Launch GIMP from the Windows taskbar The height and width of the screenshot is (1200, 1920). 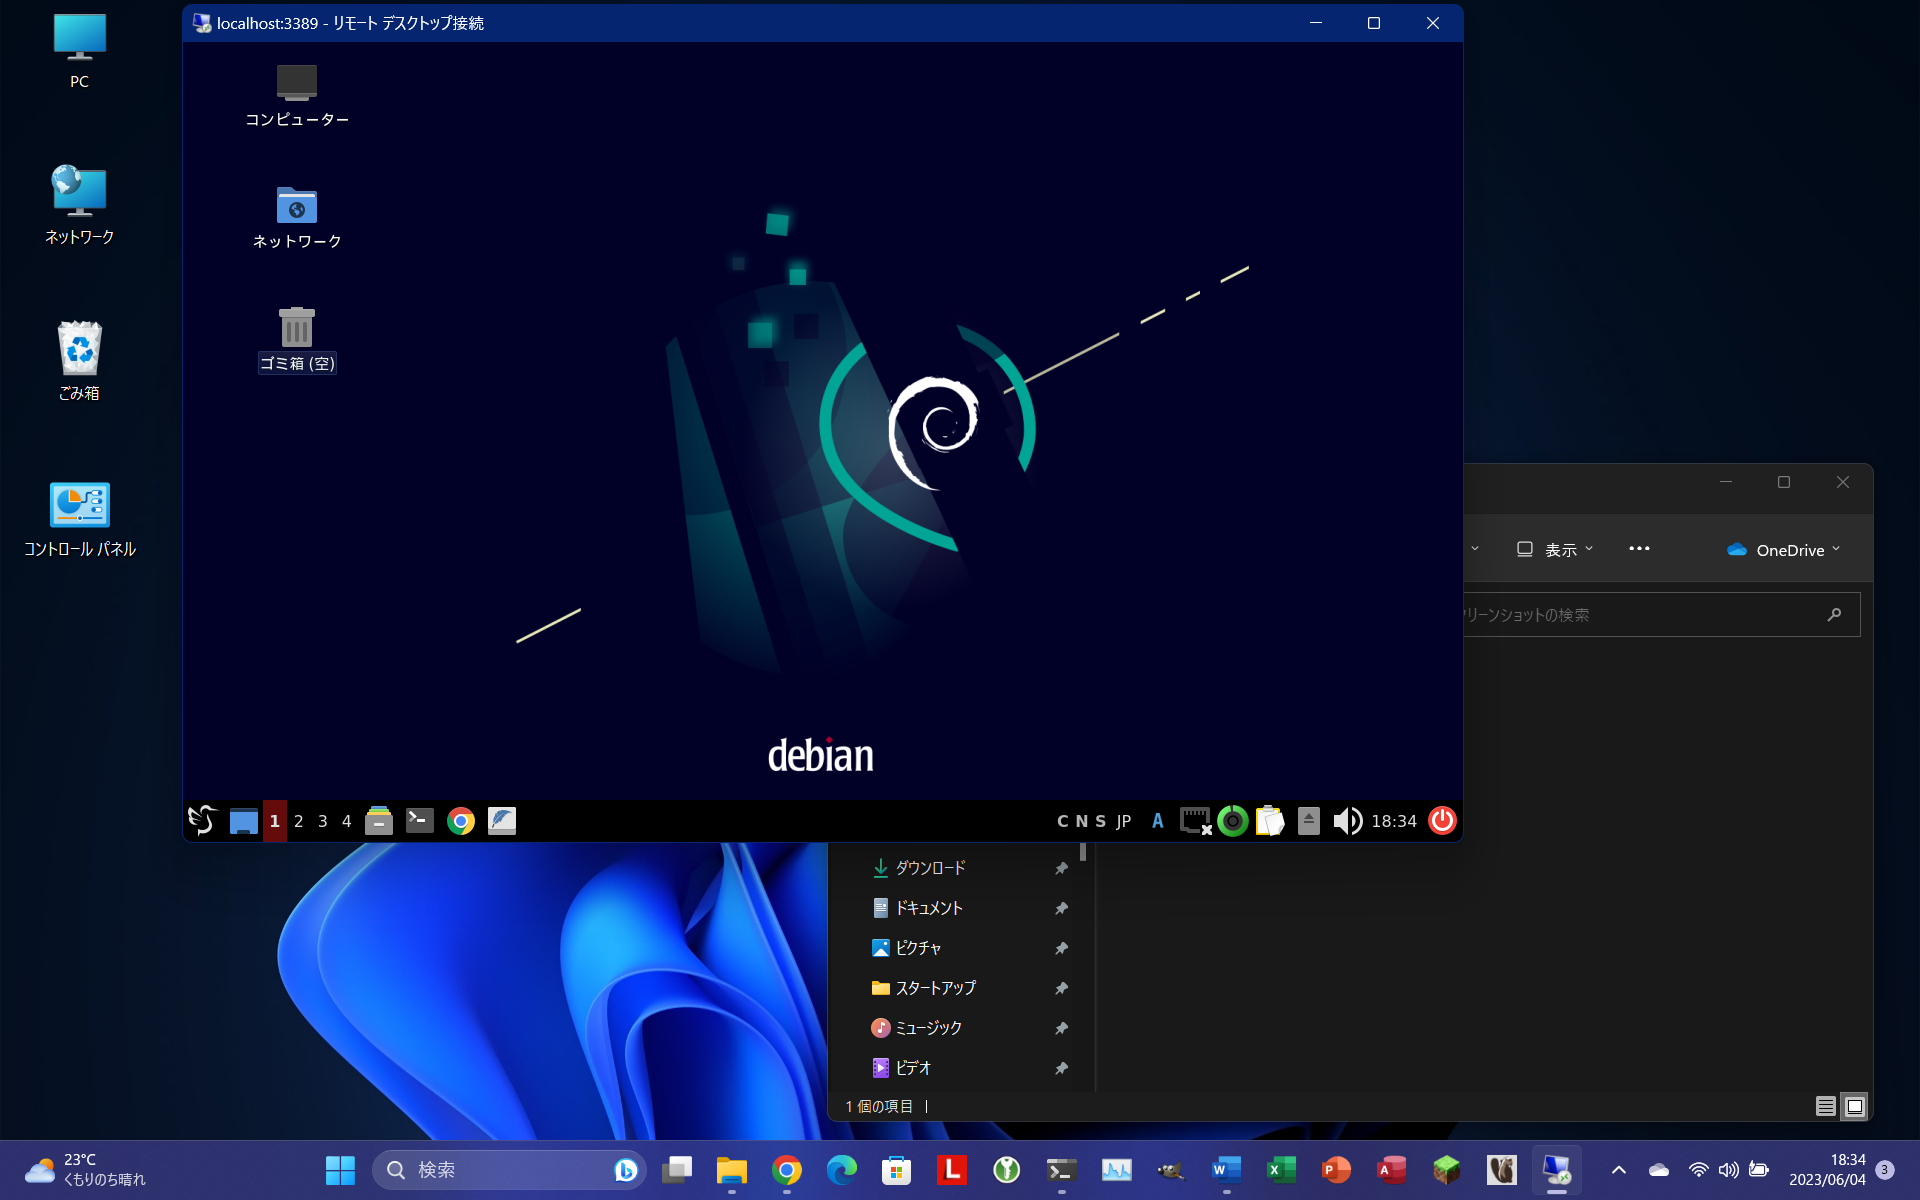pyautogui.click(x=1171, y=1169)
